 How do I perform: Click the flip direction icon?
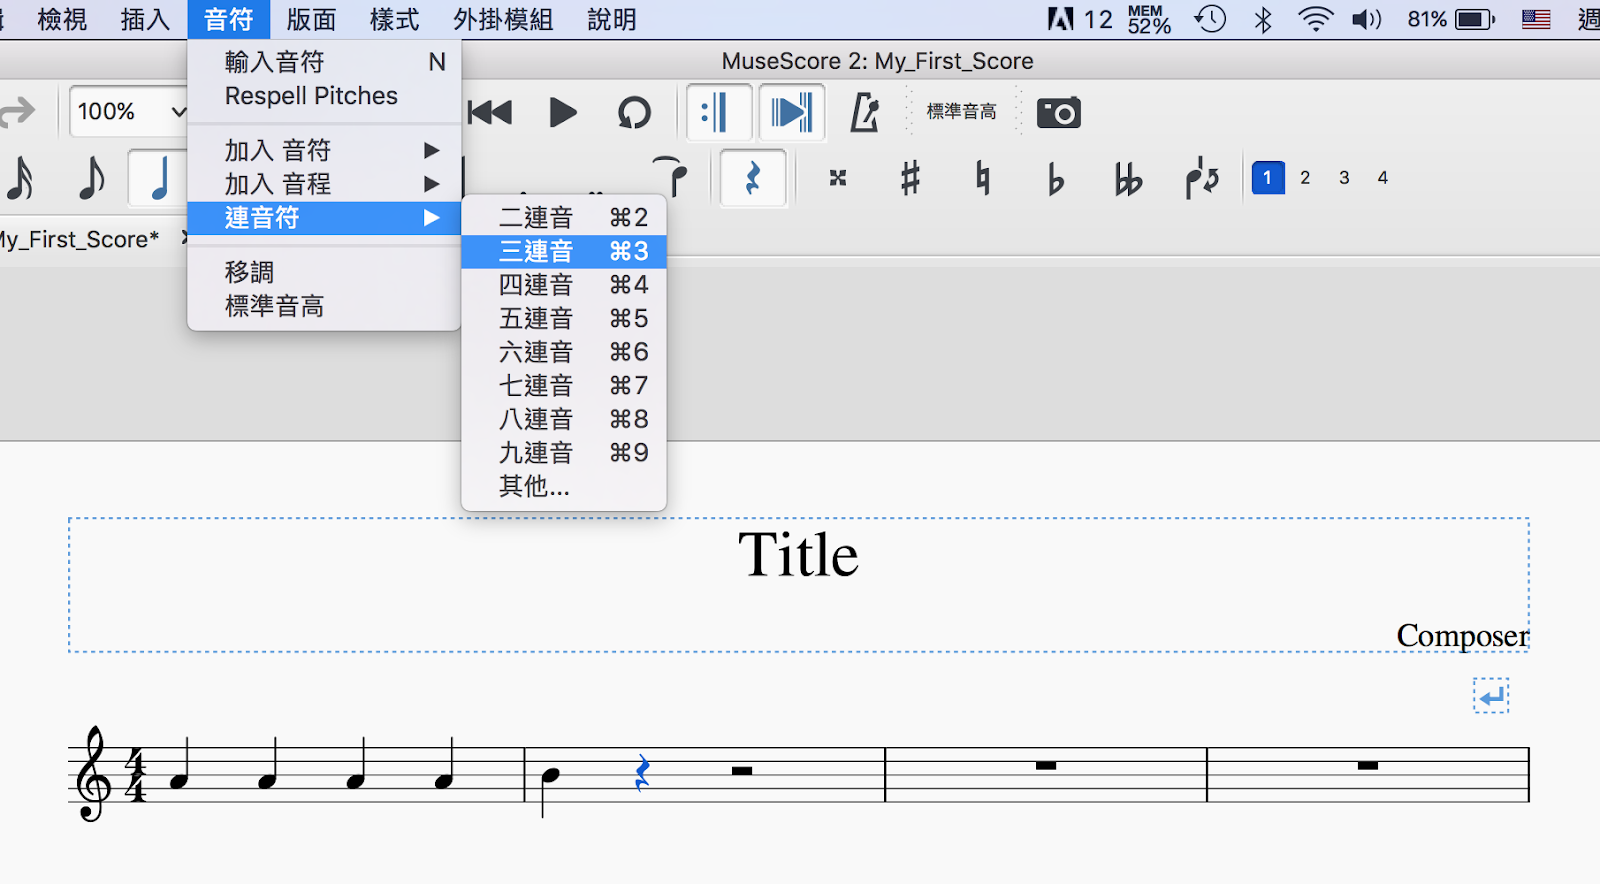point(1202,179)
